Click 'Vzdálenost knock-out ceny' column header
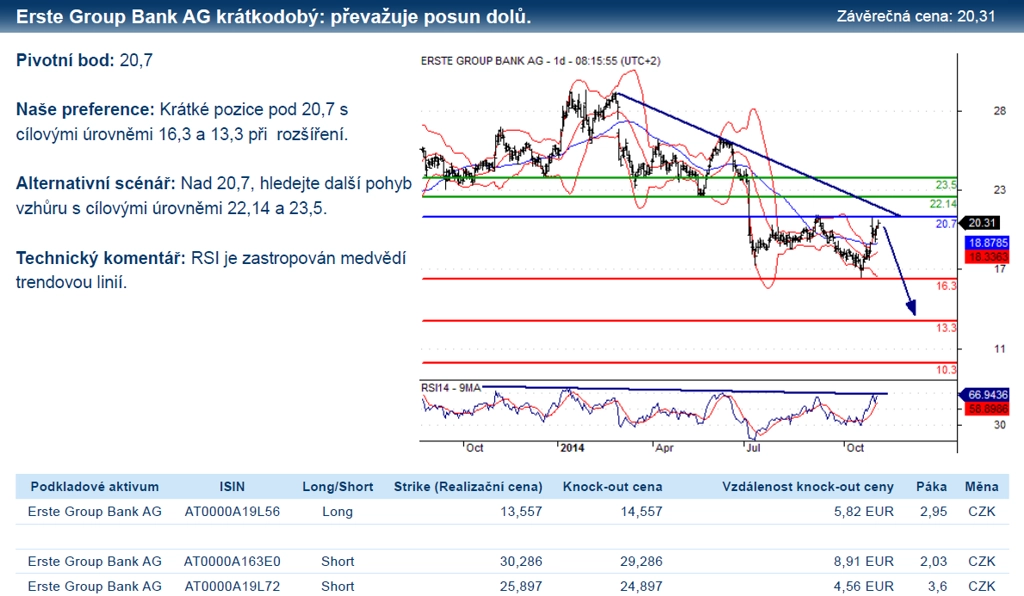The height and width of the screenshot is (596, 1024). pos(808,487)
